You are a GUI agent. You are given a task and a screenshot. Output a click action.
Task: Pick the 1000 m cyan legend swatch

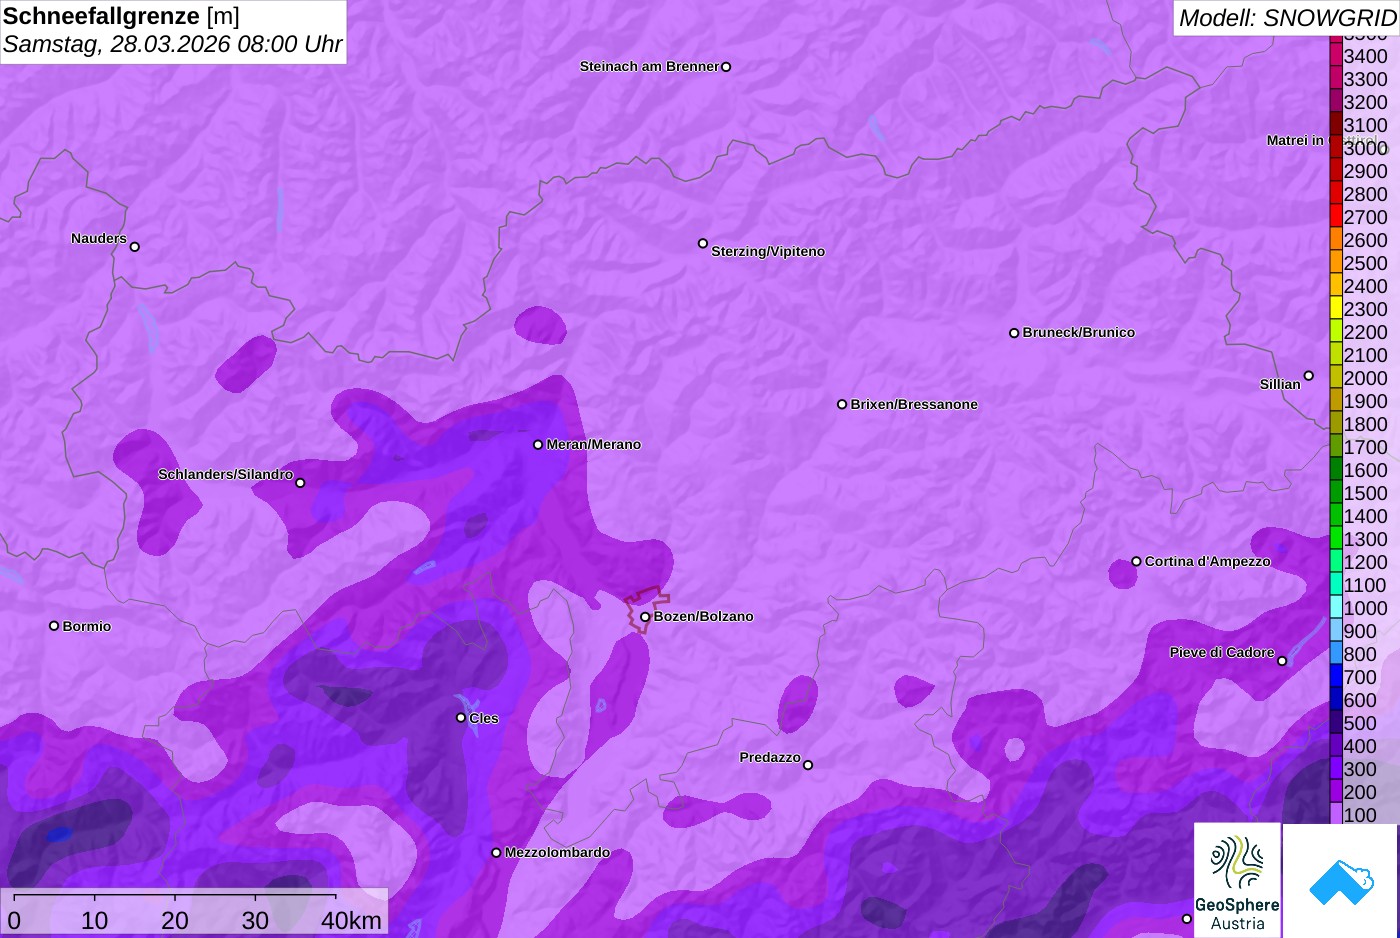tap(1336, 607)
